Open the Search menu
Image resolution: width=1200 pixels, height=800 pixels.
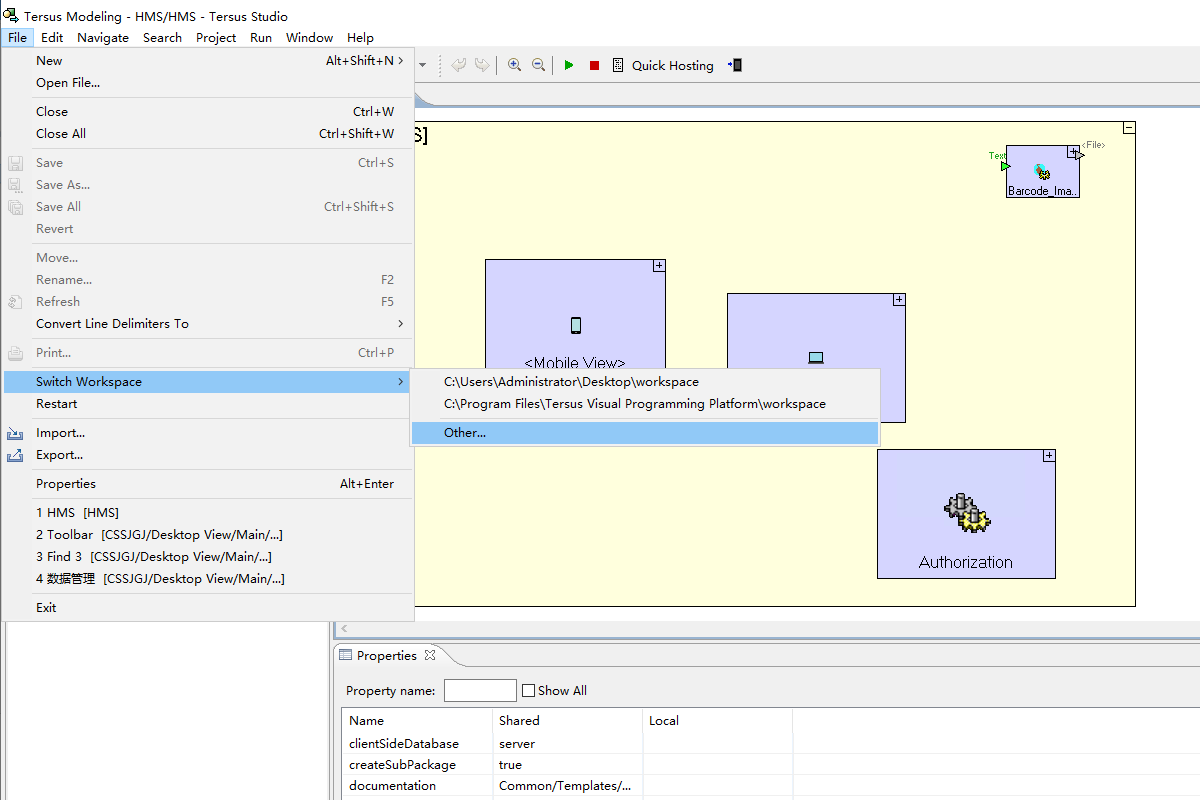tap(162, 37)
